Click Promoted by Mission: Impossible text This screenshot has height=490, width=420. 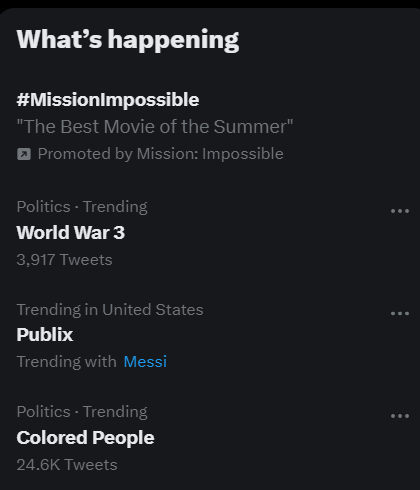160,154
